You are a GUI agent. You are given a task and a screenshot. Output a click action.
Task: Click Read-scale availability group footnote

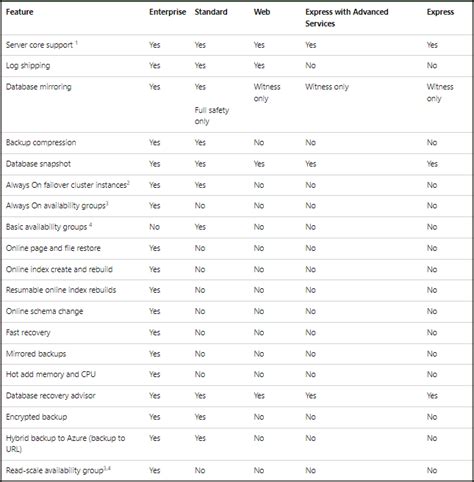tap(107, 468)
